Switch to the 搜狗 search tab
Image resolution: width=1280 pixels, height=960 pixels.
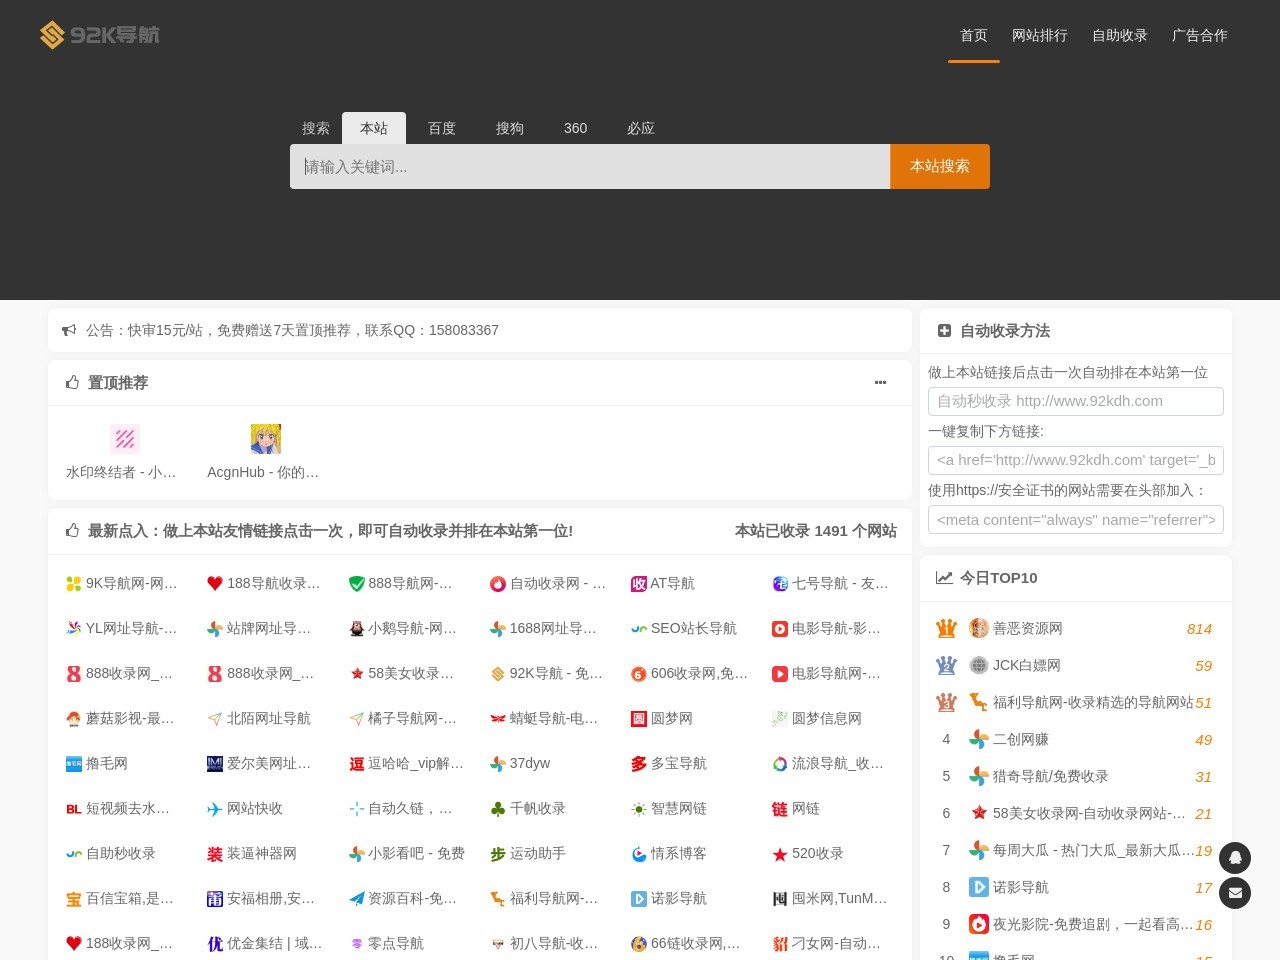pos(510,128)
